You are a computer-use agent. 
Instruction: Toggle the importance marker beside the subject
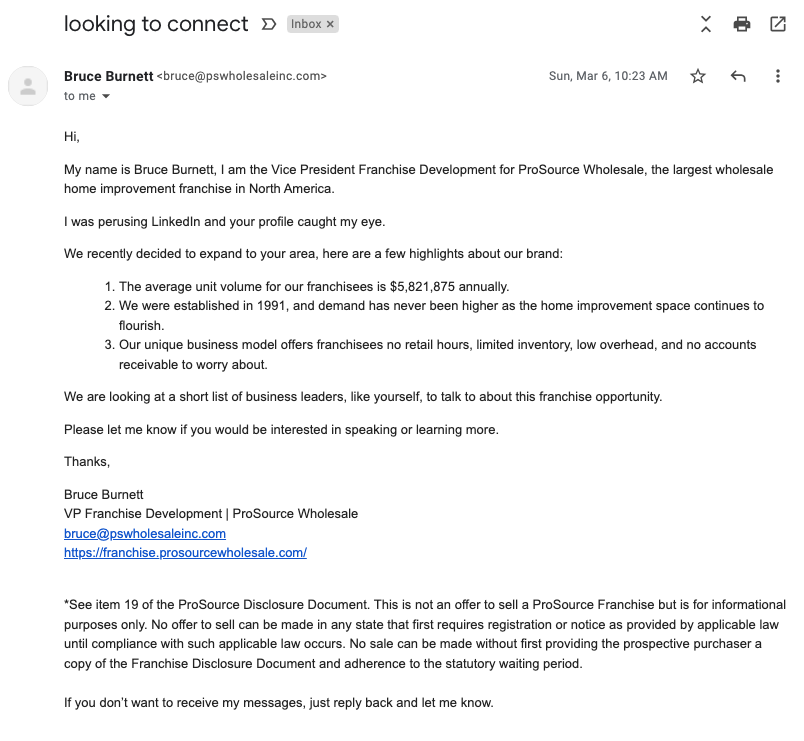coord(268,24)
